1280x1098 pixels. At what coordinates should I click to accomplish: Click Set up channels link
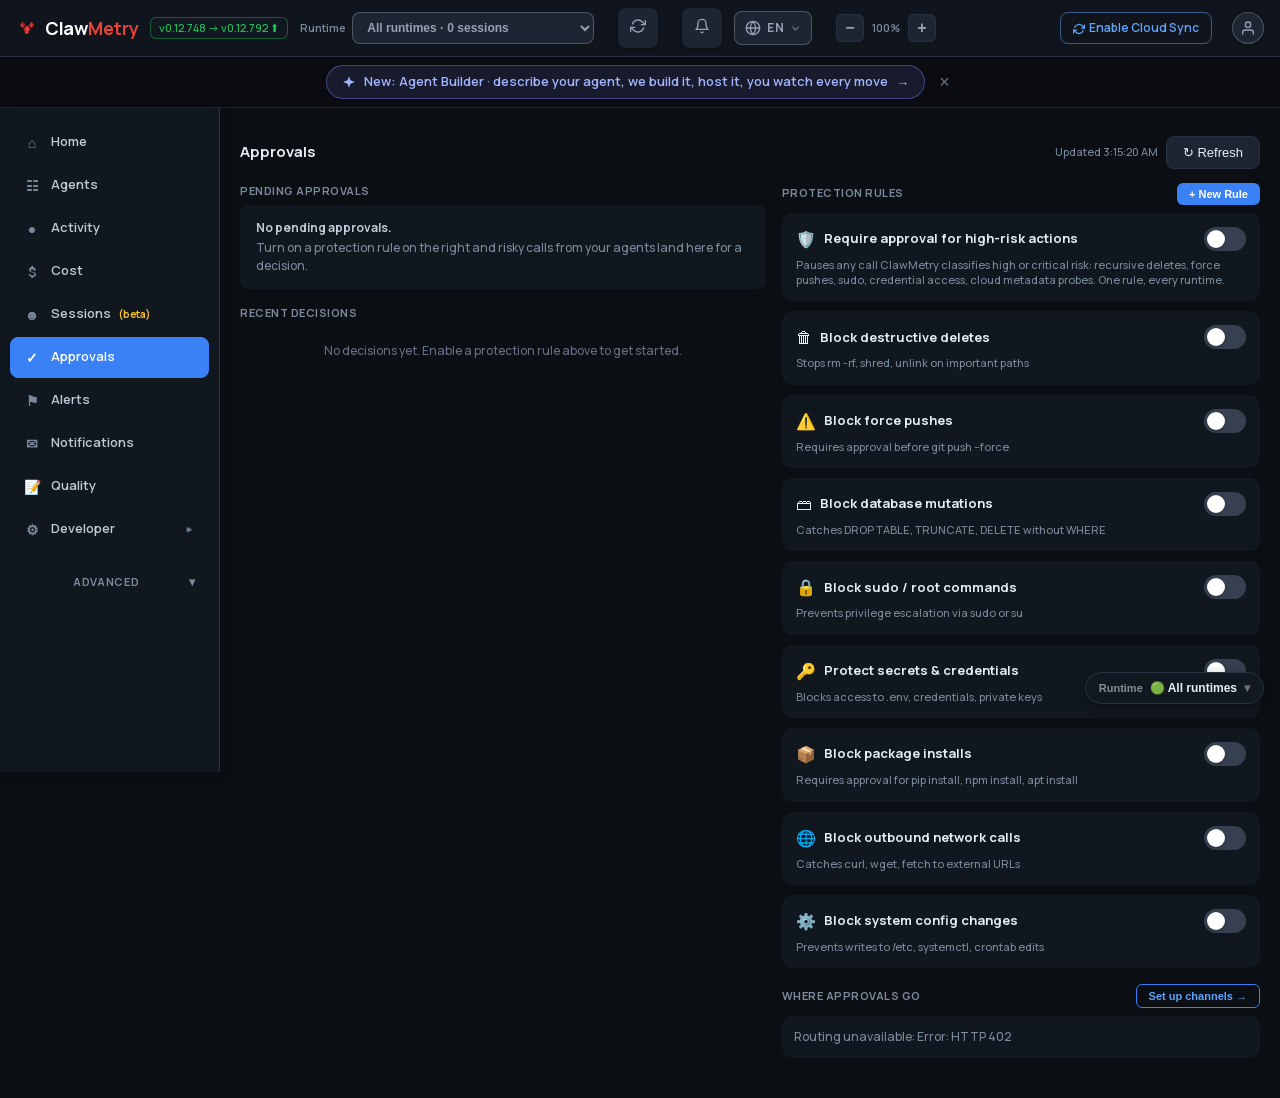1198,996
